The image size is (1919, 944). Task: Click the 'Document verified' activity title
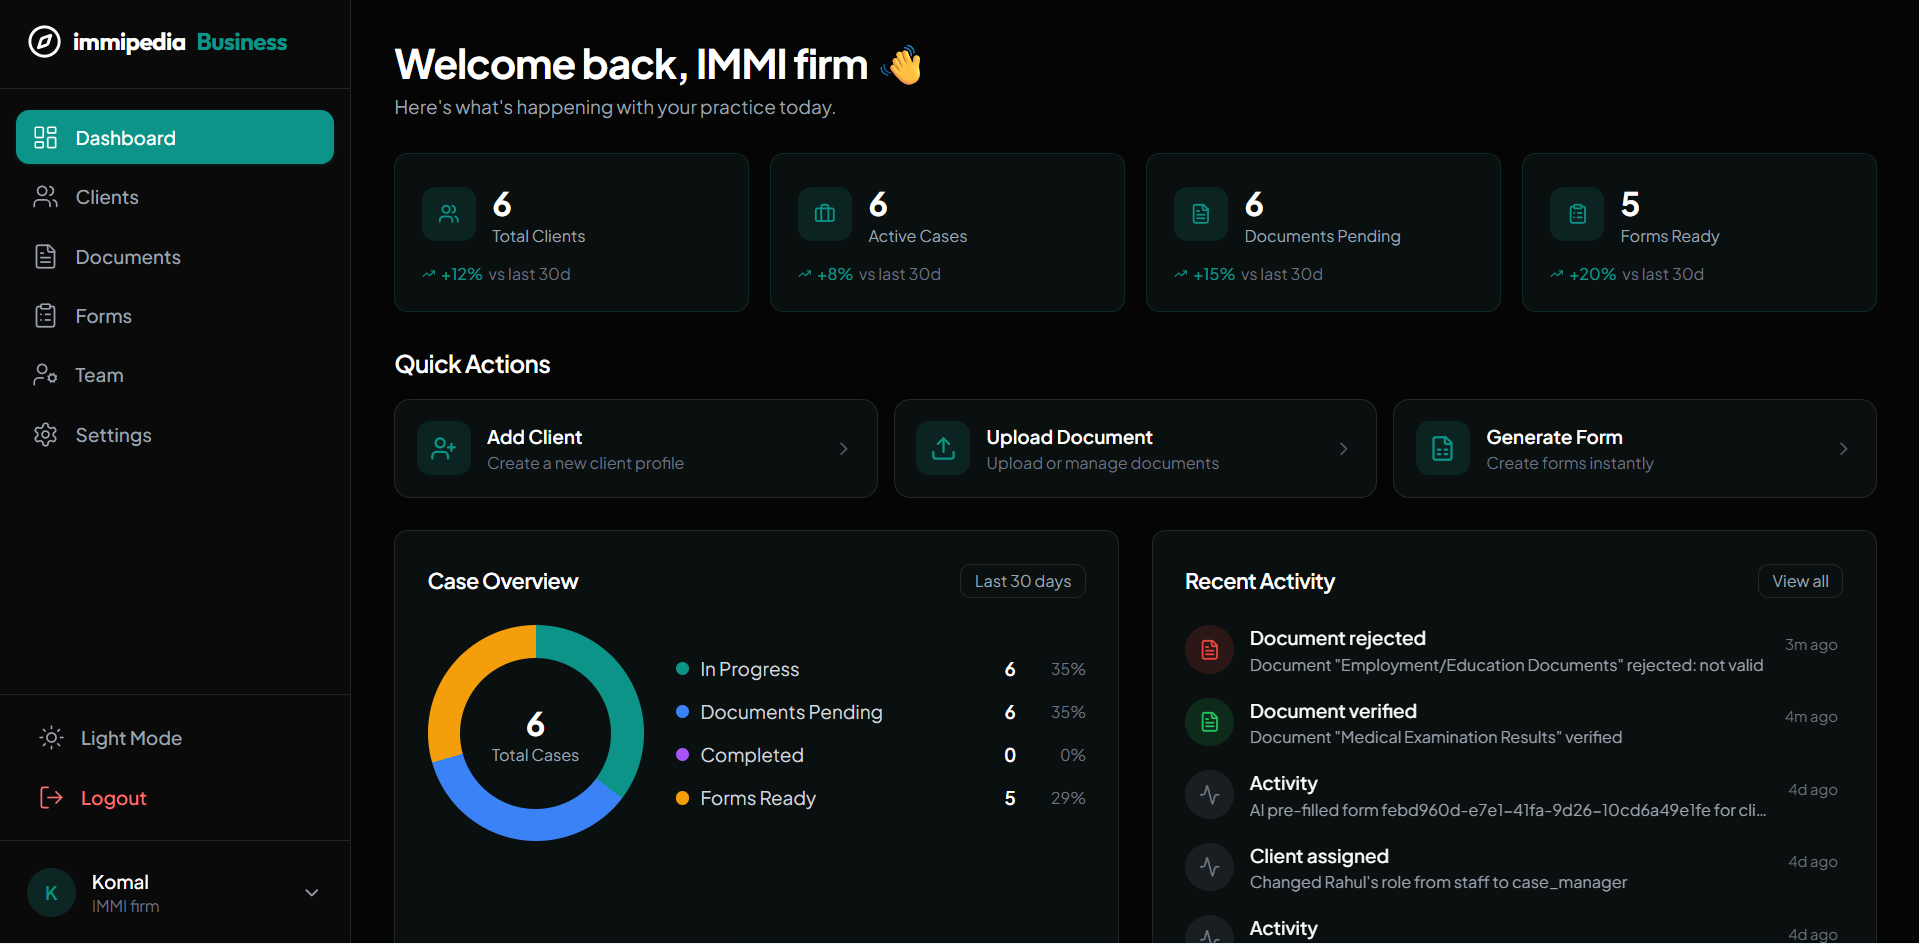(x=1333, y=711)
